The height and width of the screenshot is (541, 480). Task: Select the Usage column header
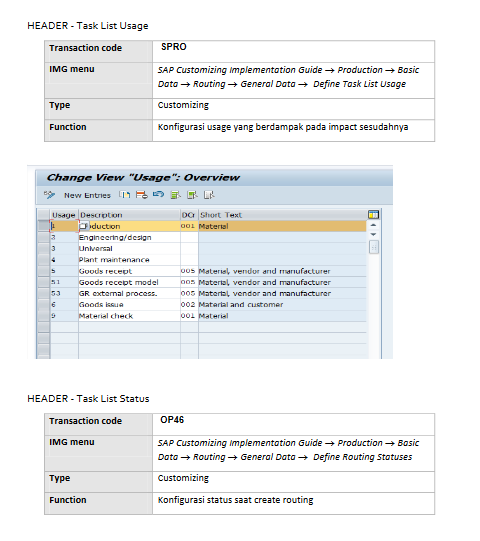click(64, 215)
